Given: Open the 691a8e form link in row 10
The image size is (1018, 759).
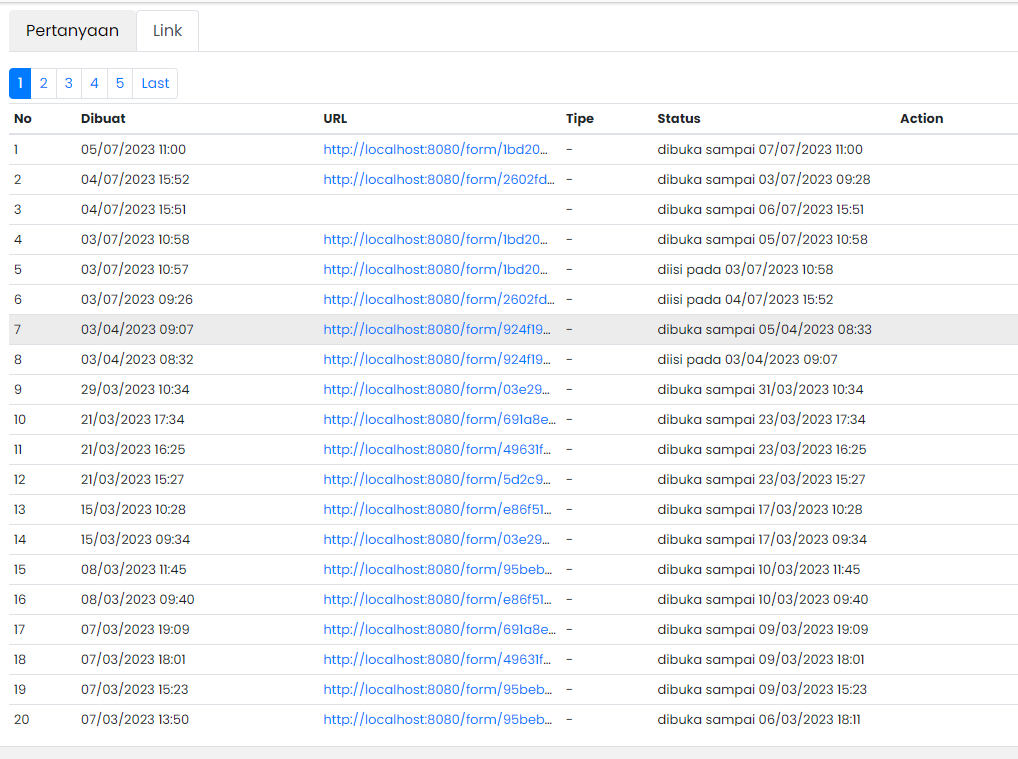Looking at the screenshot, I should 439,419.
